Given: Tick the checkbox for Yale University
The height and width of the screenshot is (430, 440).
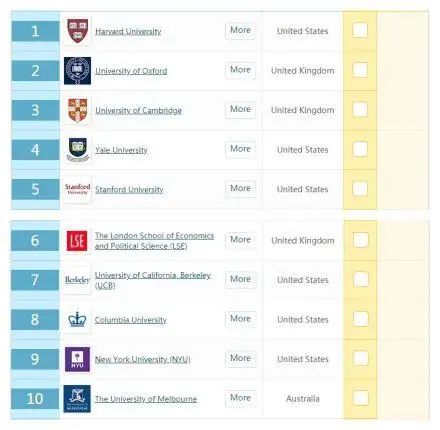Looking at the screenshot, I should click(360, 149).
